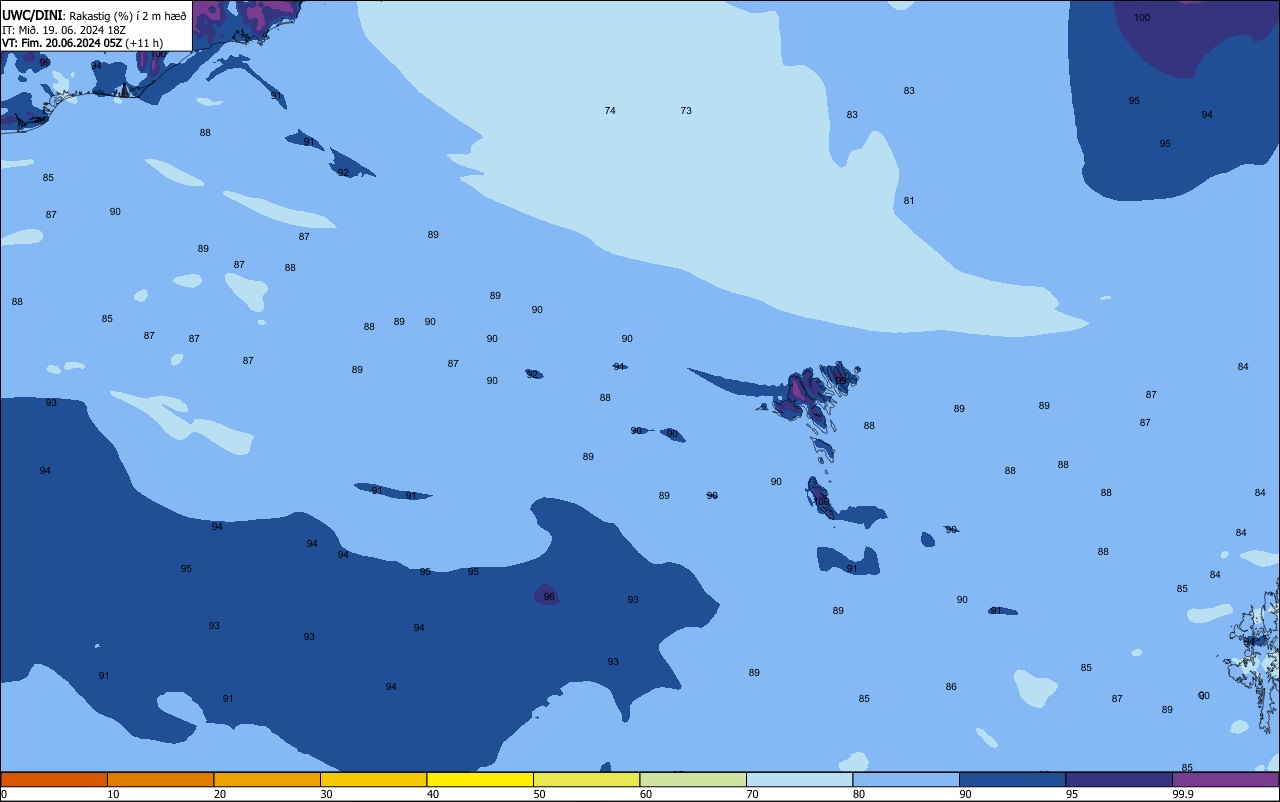
Task: Click the '30' tick label on the legend
Action: (x=326, y=794)
